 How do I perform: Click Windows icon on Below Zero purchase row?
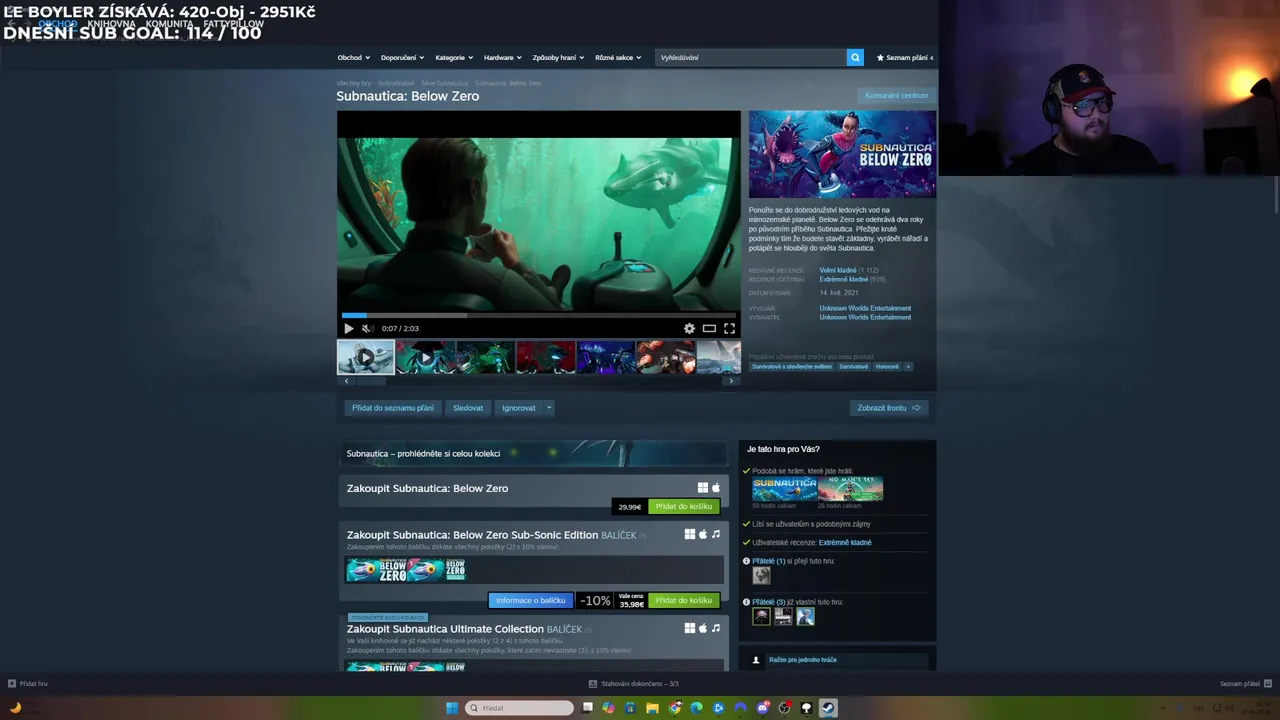tap(703, 488)
